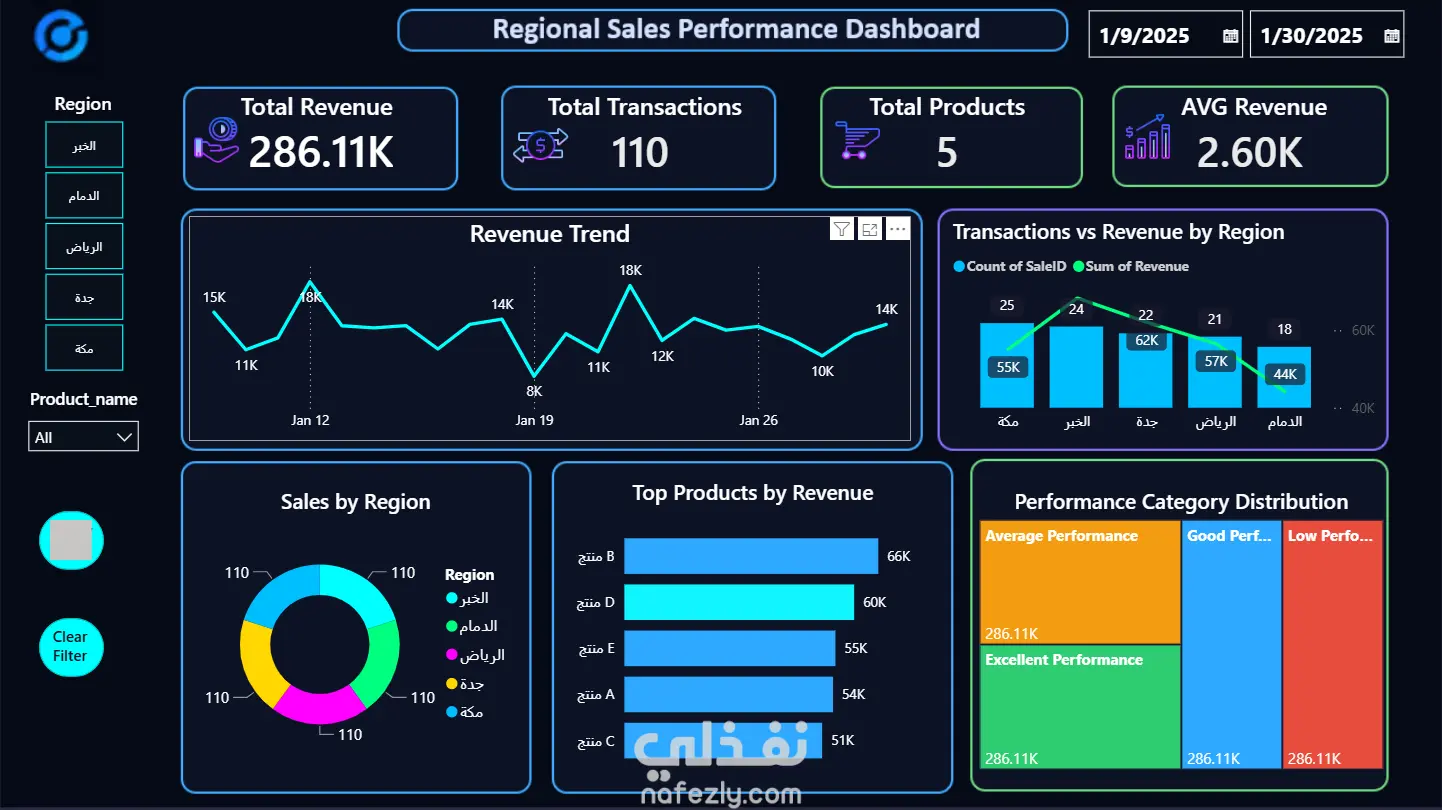The image size is (1442, 810).
Task: Click the filter icon on Revenue Trend
Action: point(842,230)
